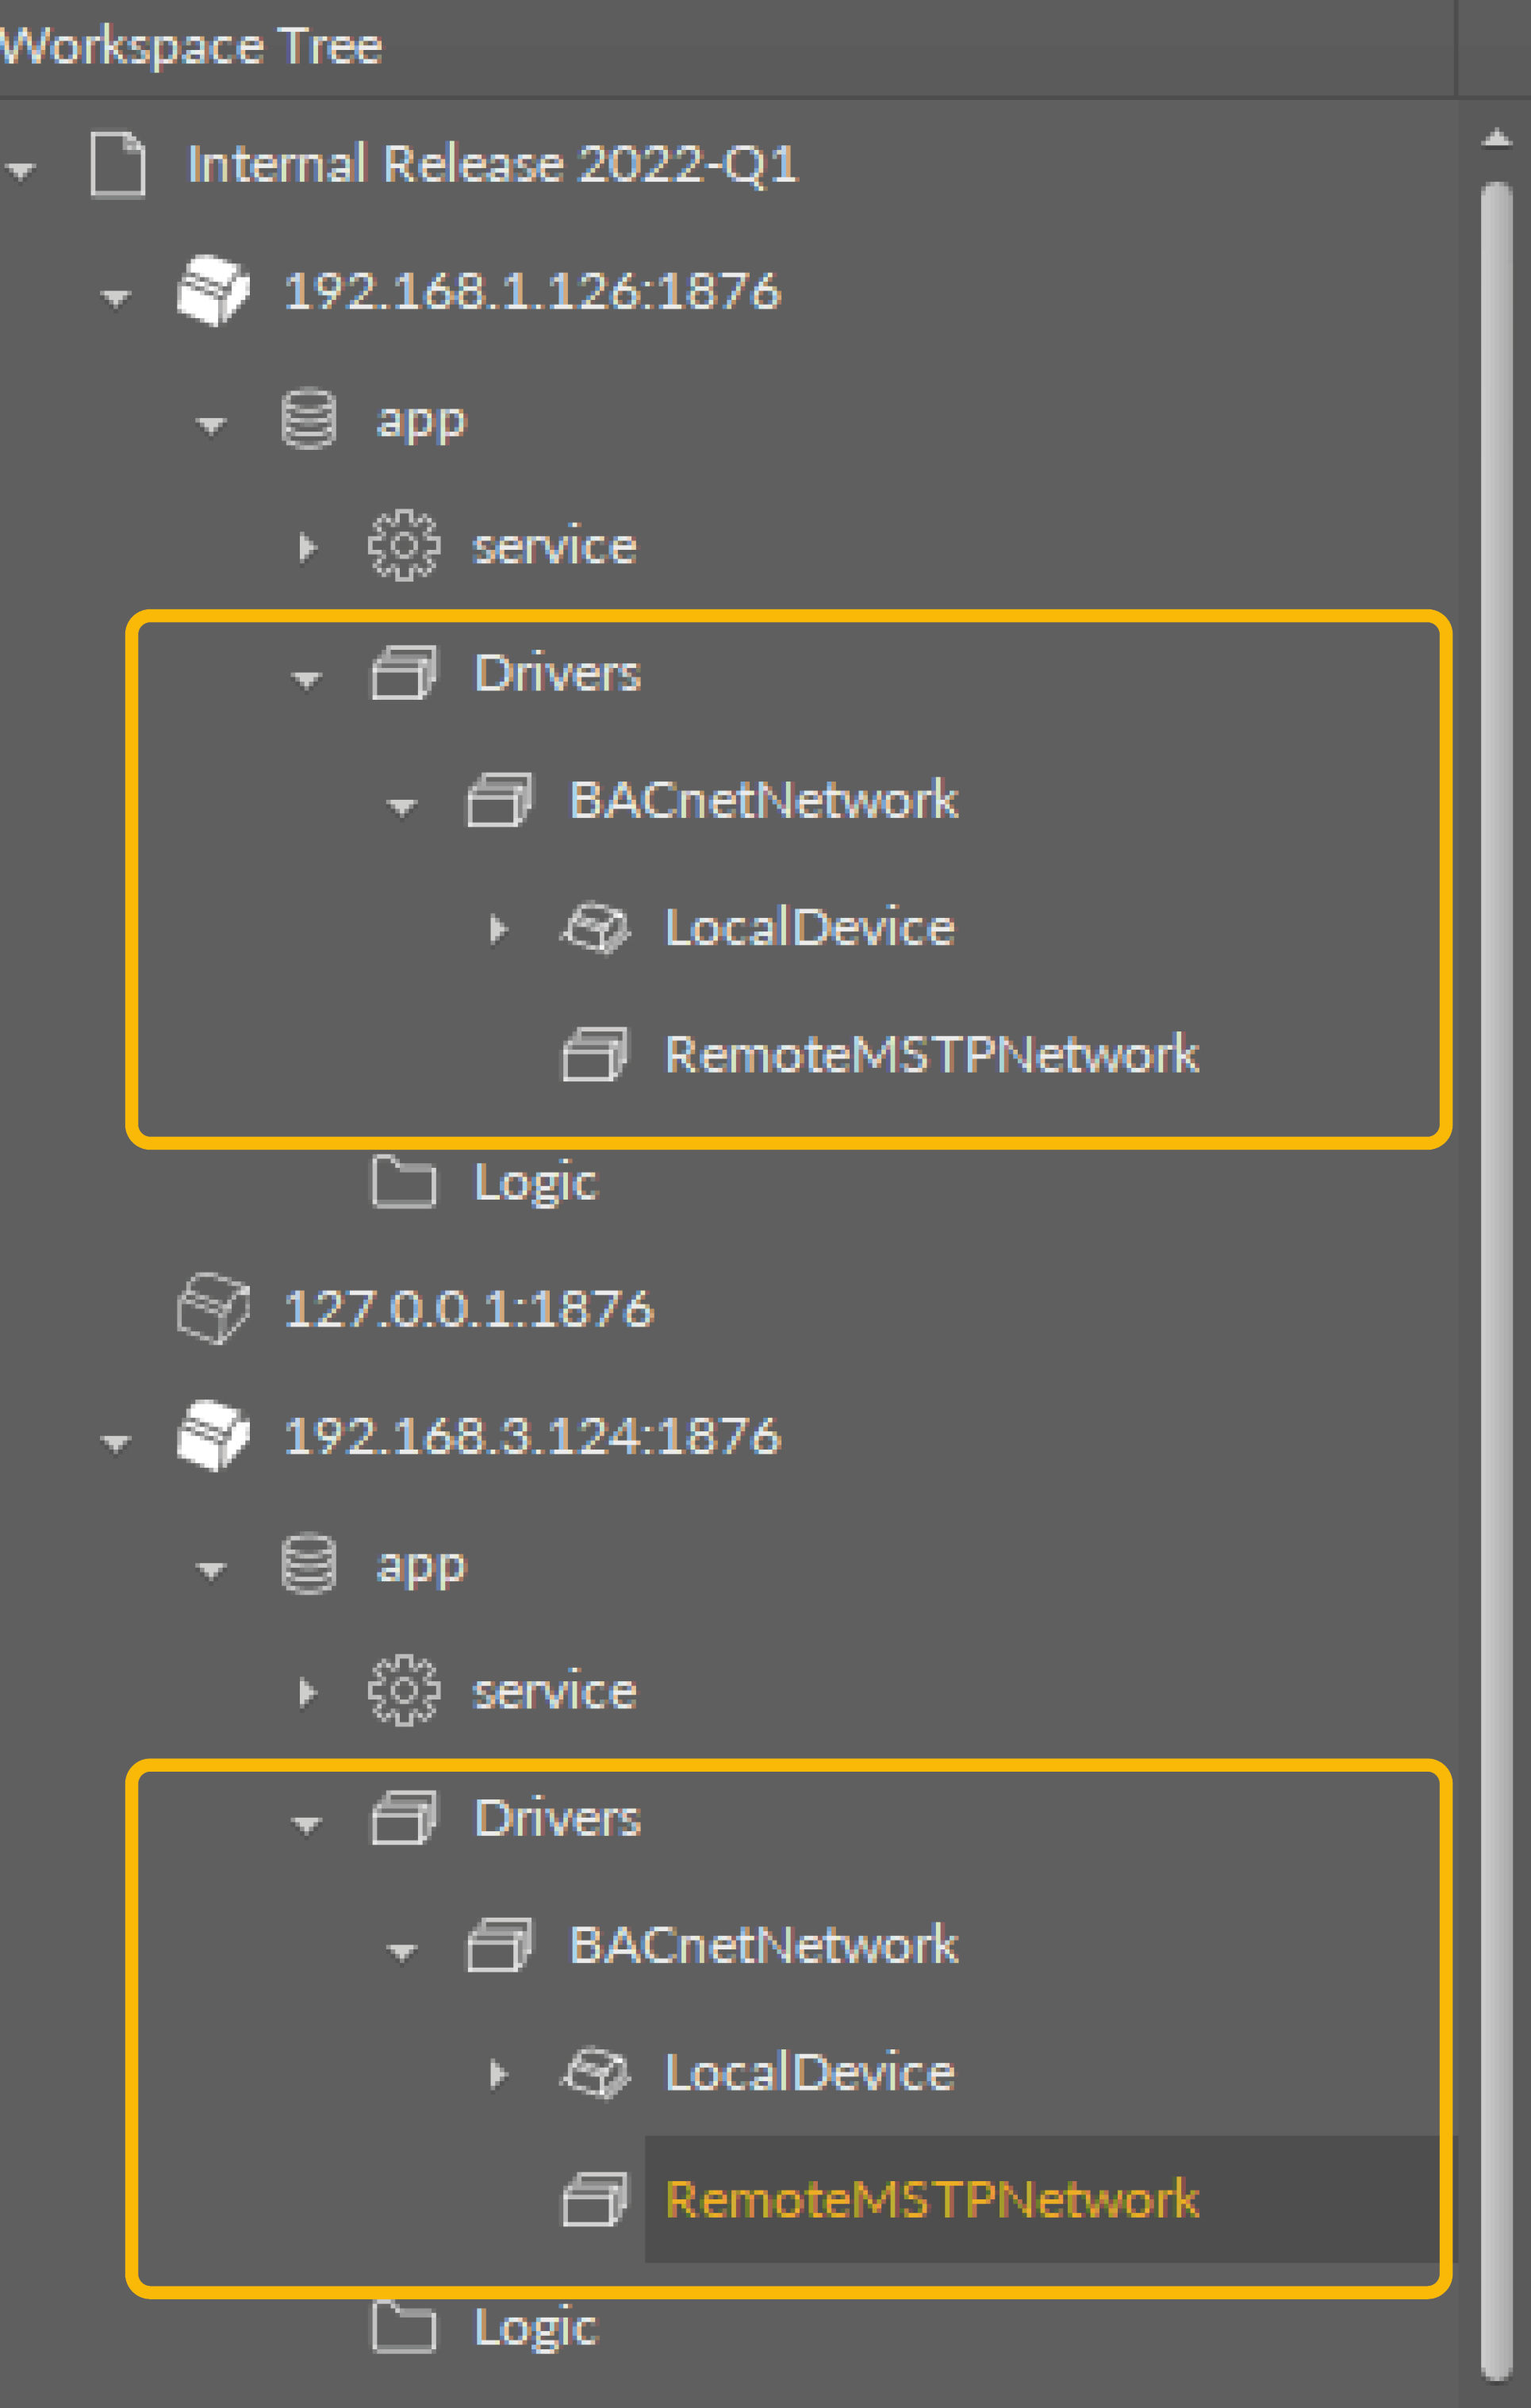Select the first RemoteMSTPNetwork tree item
The height and width of the screenshot is (2408, 1531).
pos(930,1055)
